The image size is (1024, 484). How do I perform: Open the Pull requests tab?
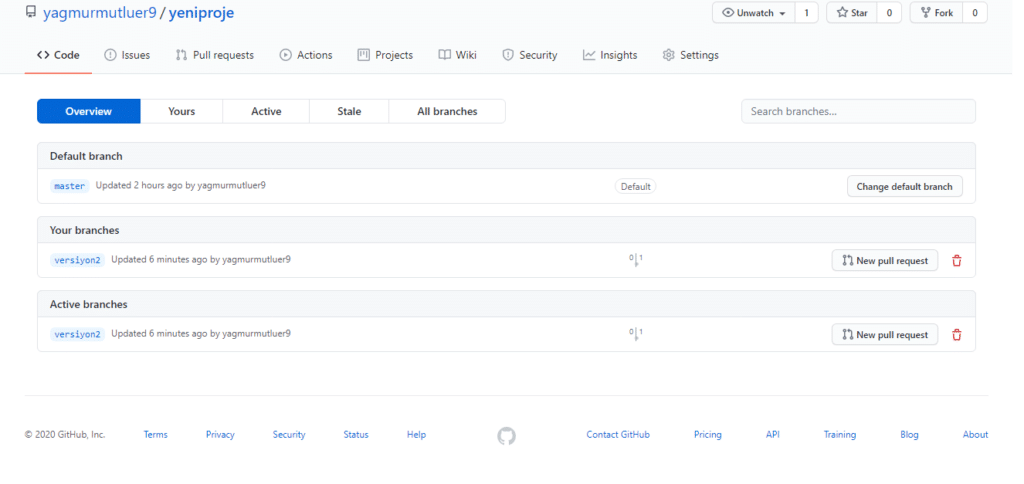[x=215, y=56]
